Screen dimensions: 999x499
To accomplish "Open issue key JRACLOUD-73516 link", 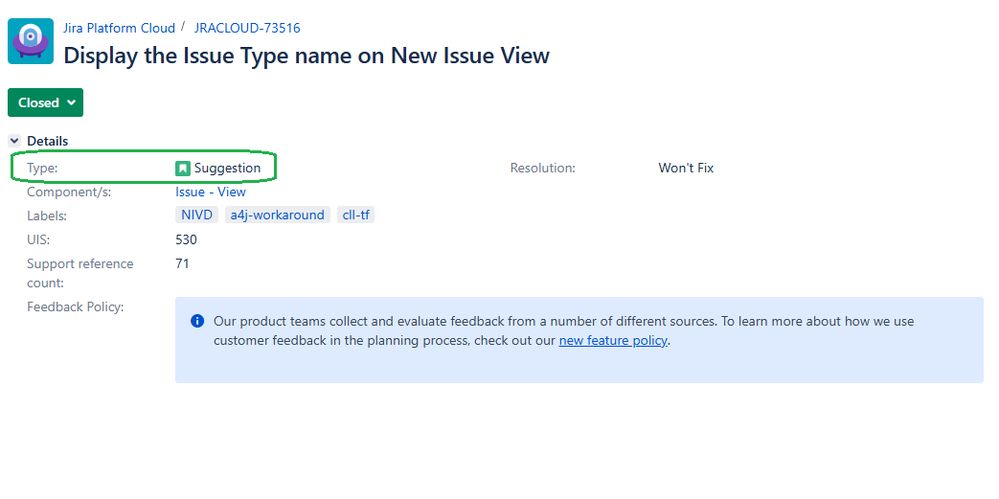I will tap(247, 28).
